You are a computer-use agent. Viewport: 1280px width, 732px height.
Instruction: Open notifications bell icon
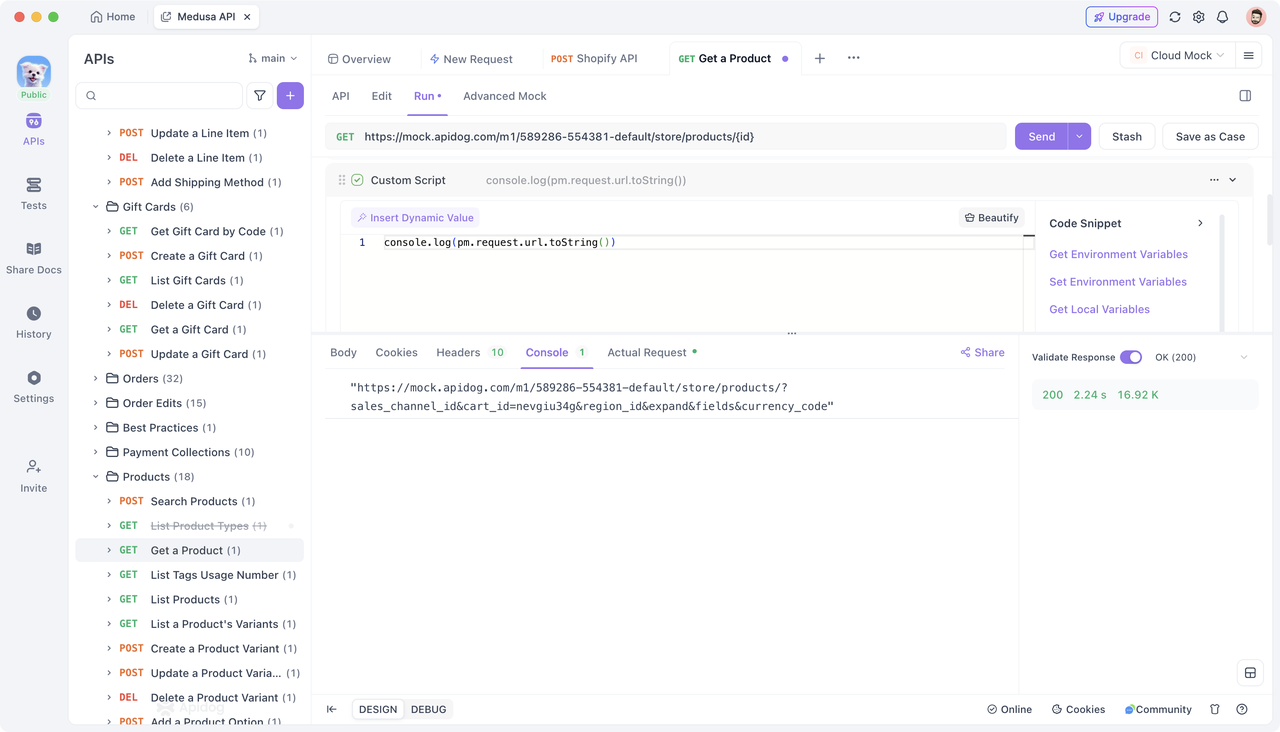coord(1222,17)
